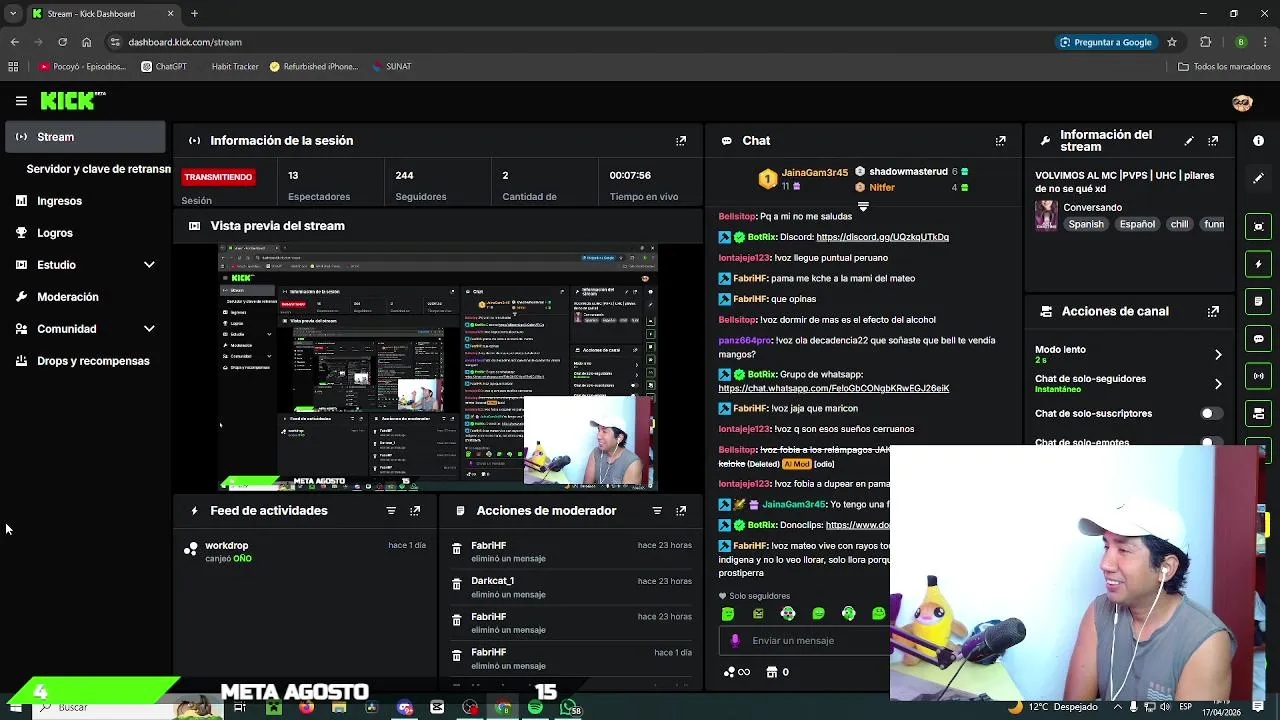Open Modo lento settings chevron
The width and height of the screenshot is (1280, 720).
[1218, 355]
